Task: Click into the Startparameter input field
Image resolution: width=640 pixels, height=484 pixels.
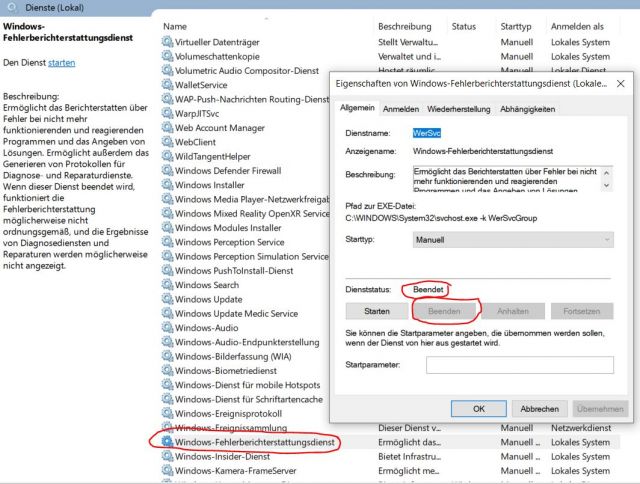Action: (520, 365)
